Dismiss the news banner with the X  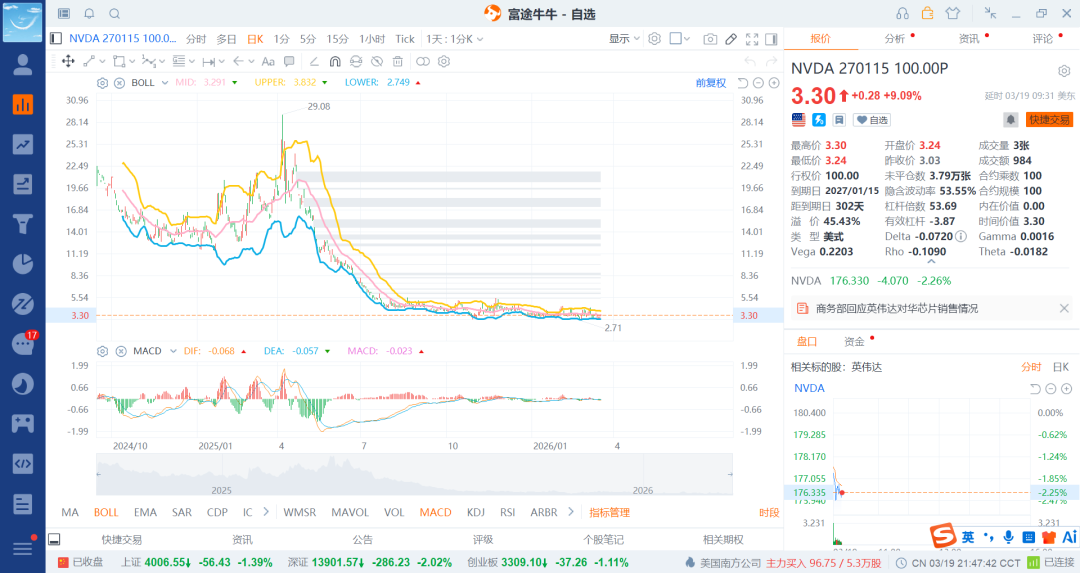(x=1064, y=309)
